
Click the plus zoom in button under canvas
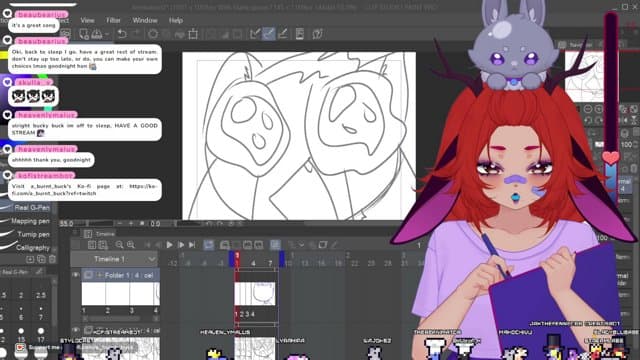[x=131, y=224]
